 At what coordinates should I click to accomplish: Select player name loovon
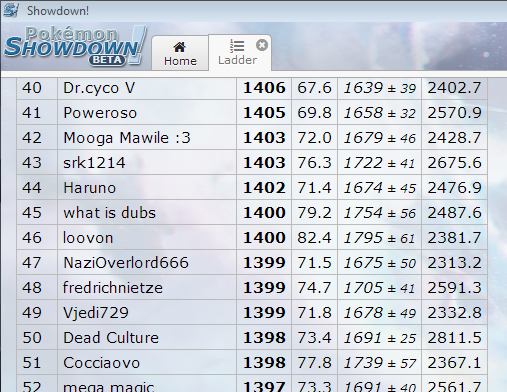[88, 238]
